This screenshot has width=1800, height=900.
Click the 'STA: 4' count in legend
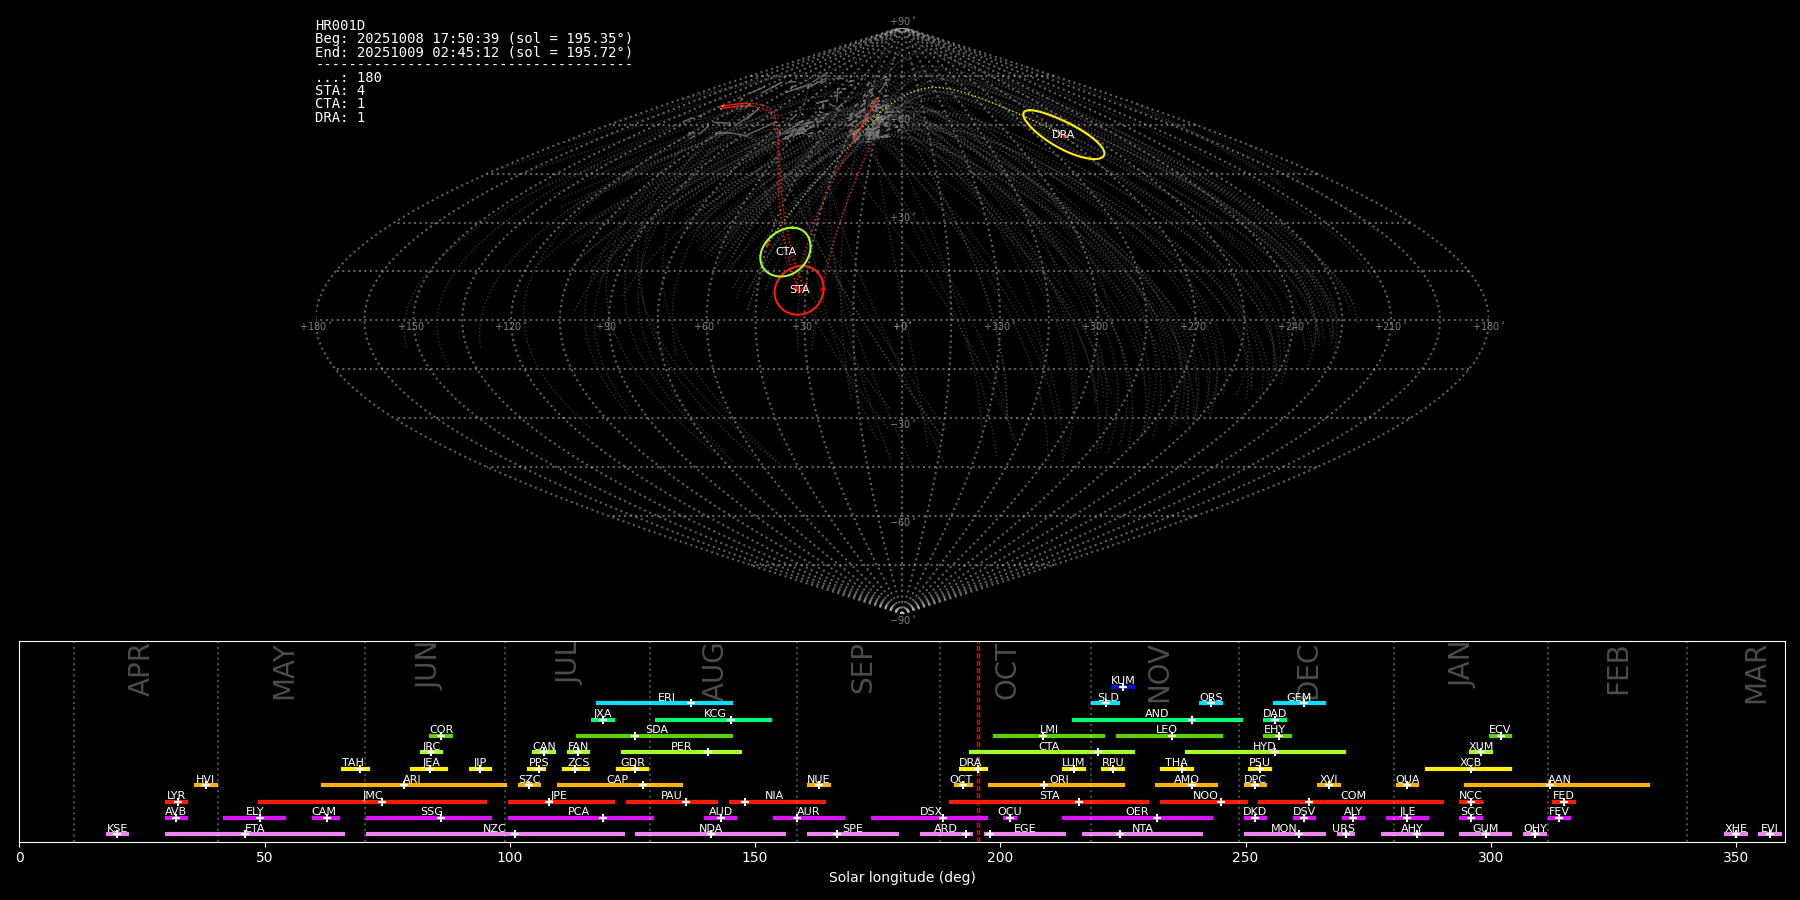[340, 91]
